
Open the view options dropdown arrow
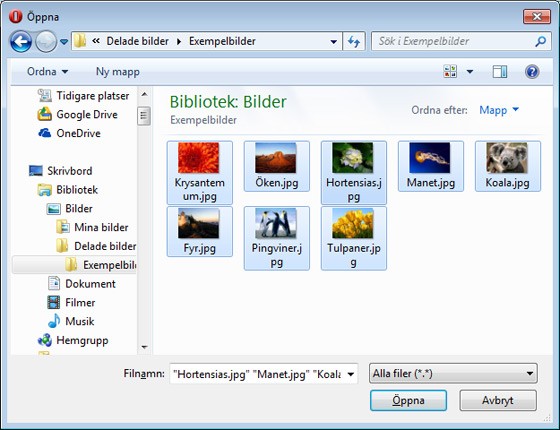[x=470, y=72]
